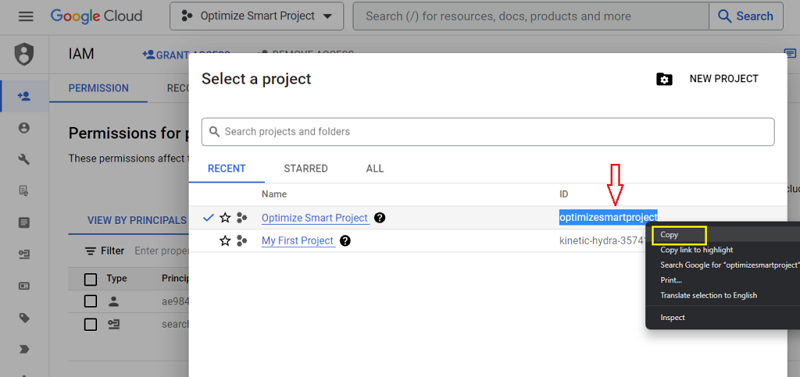
Task: Open the list document sidebar icon
Action: point(24,223)
